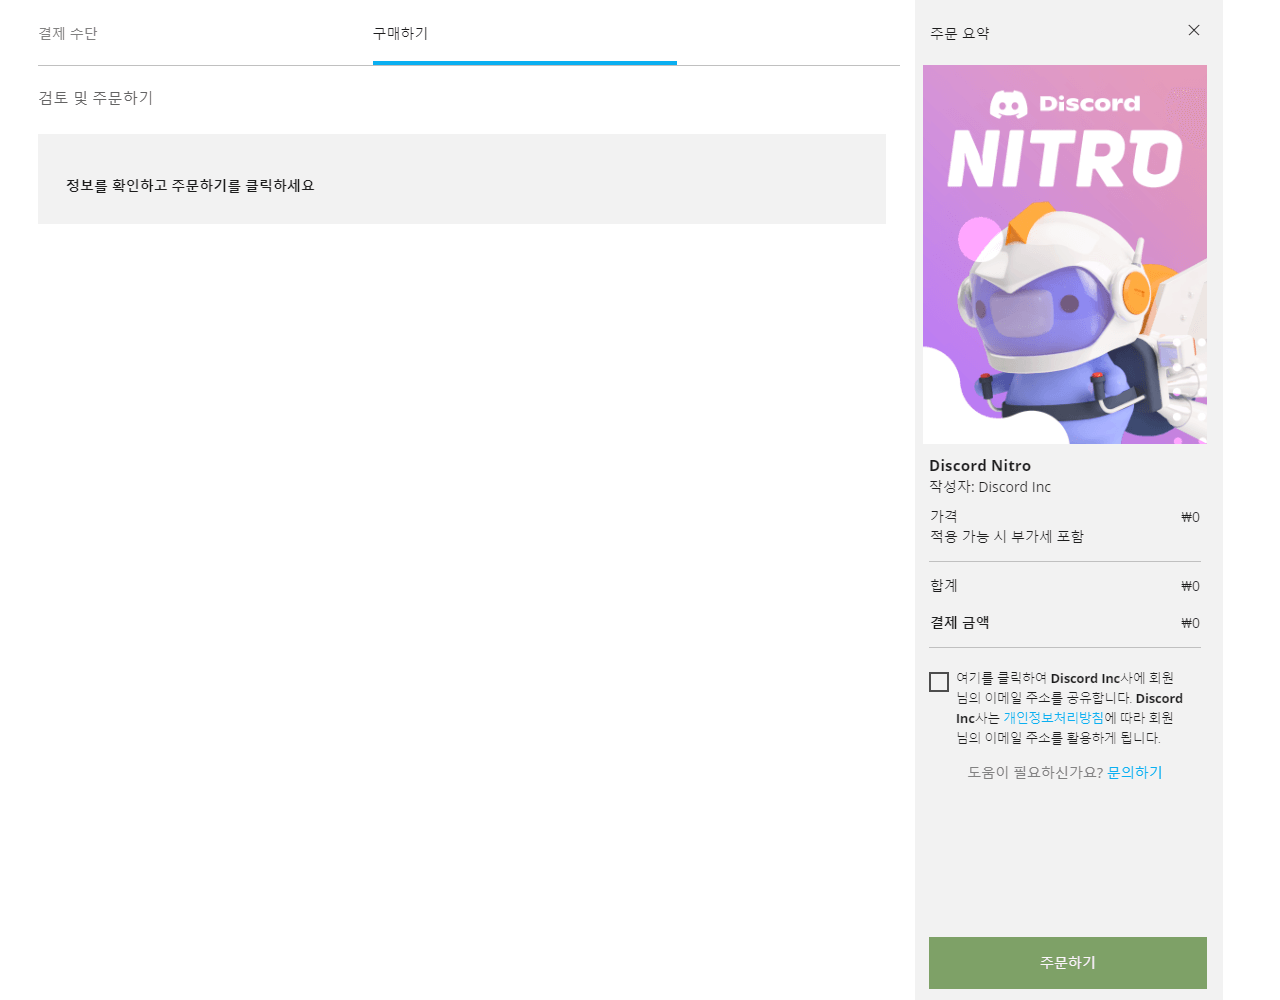
Task: Click the 문의하기 help link
Action: point(1135,772)
